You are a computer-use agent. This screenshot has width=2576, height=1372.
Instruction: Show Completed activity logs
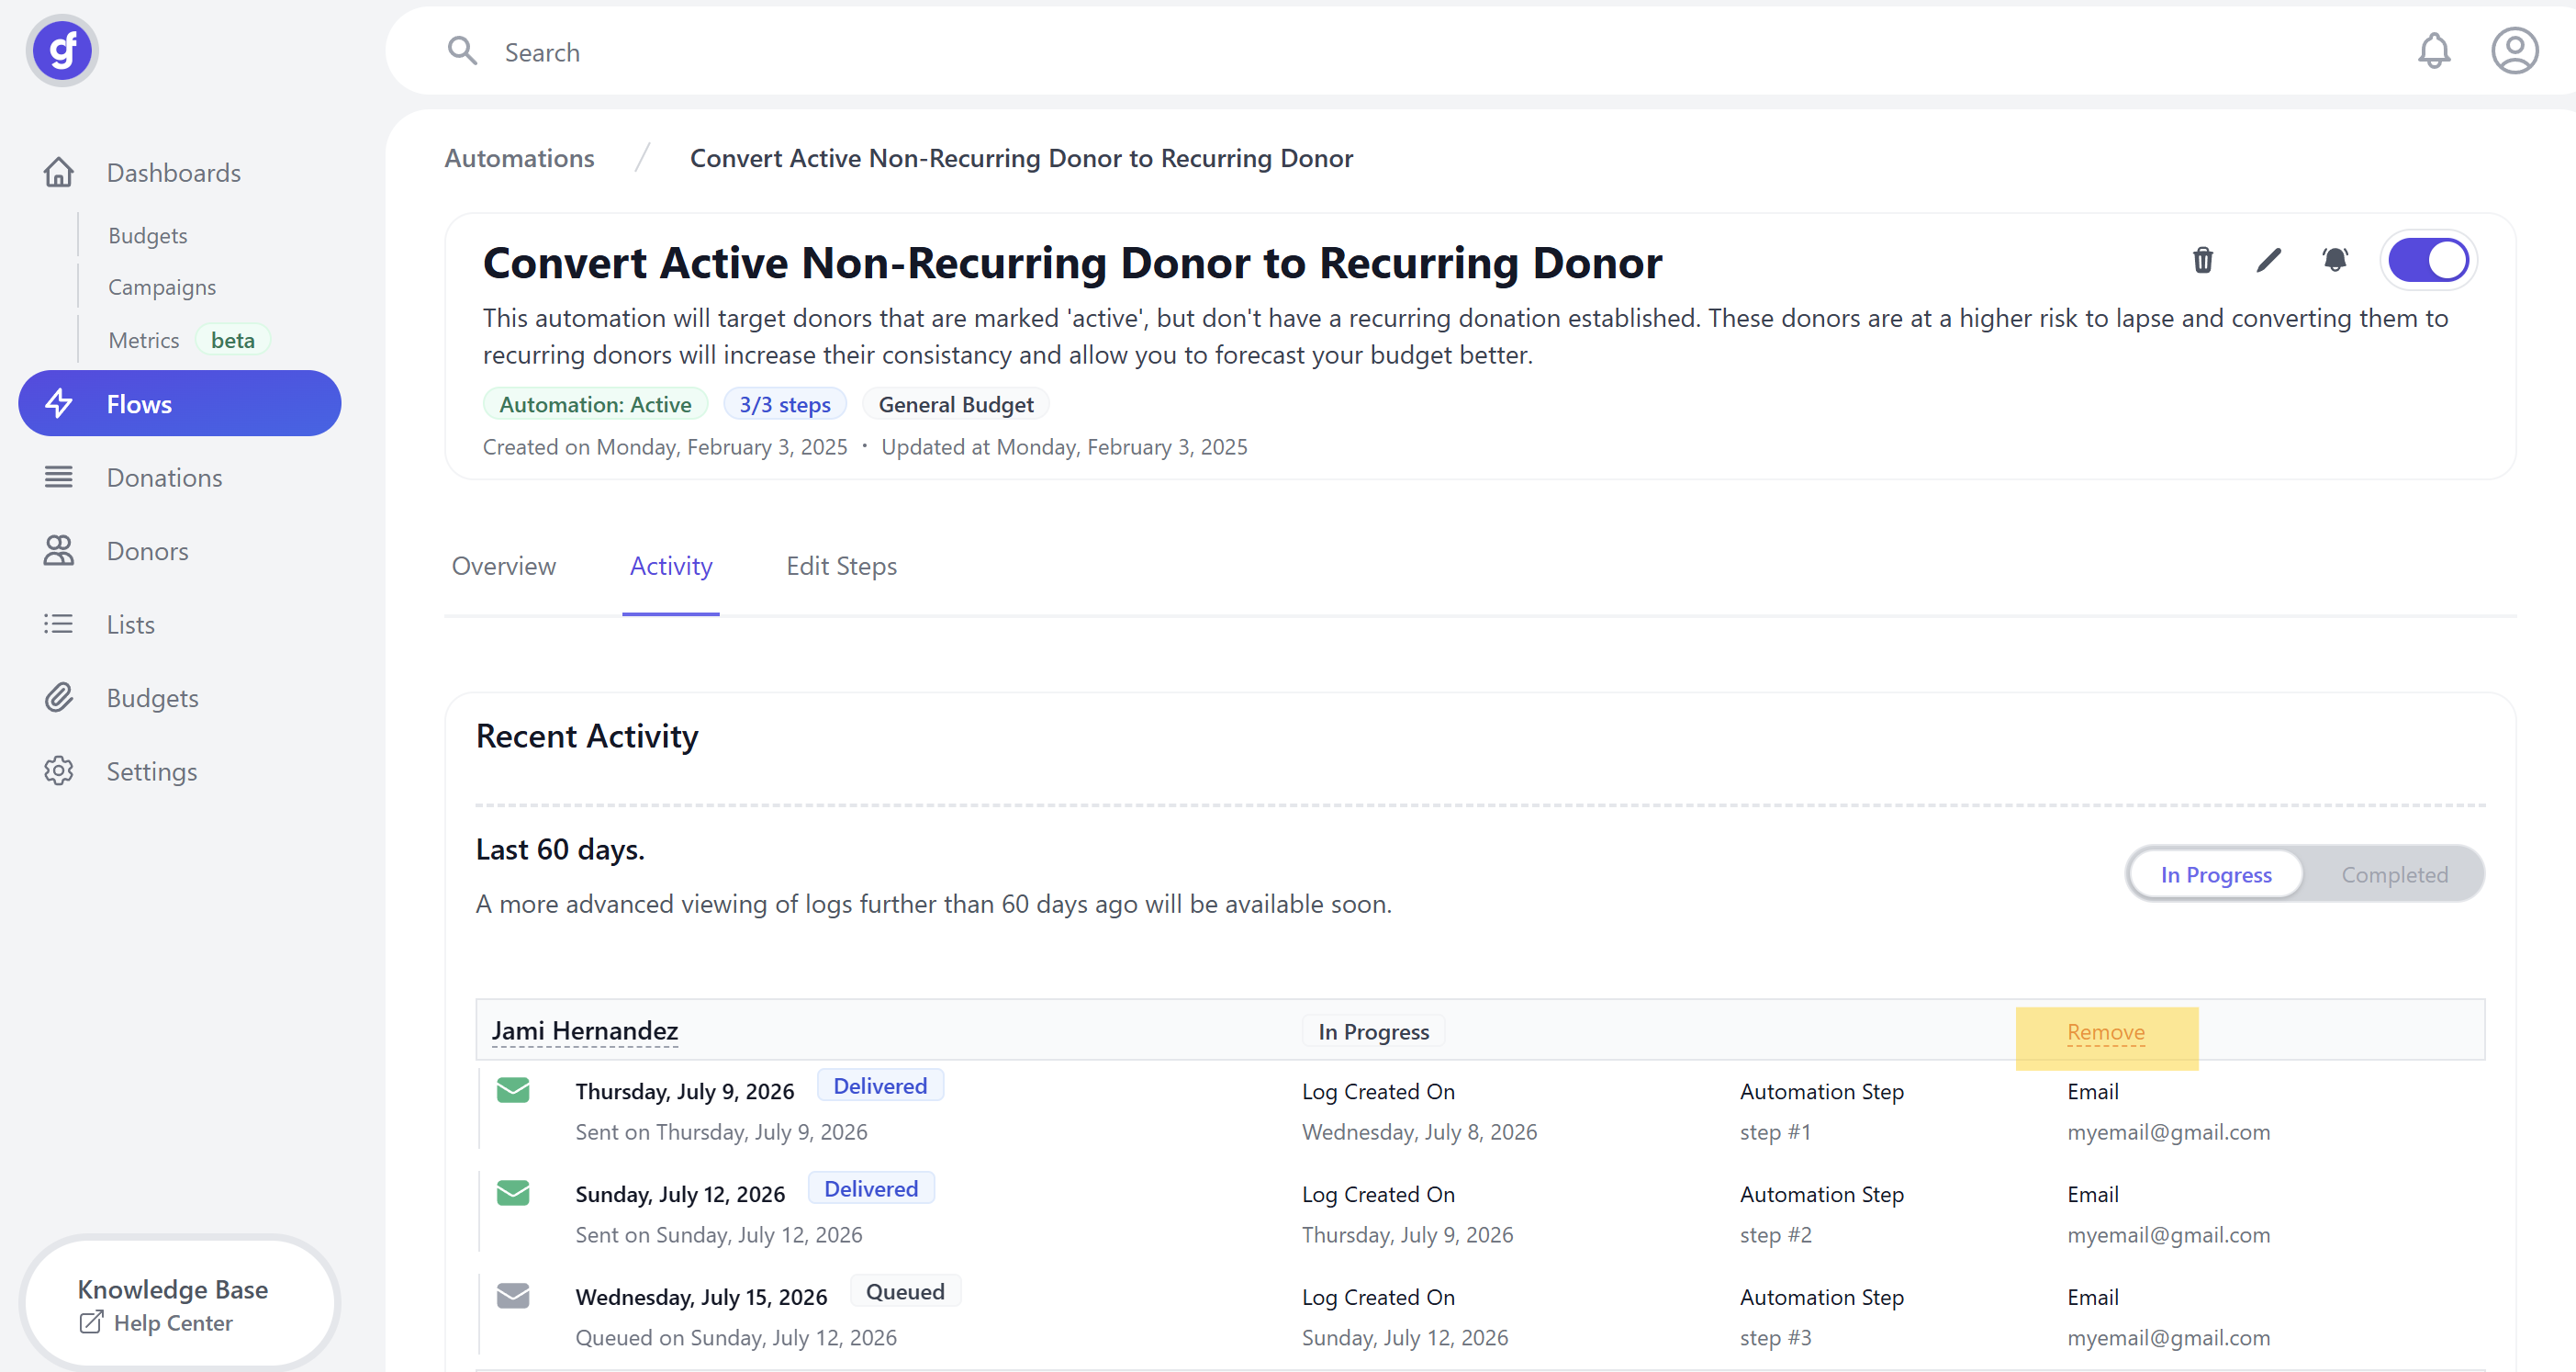(x=2394, y=875)
